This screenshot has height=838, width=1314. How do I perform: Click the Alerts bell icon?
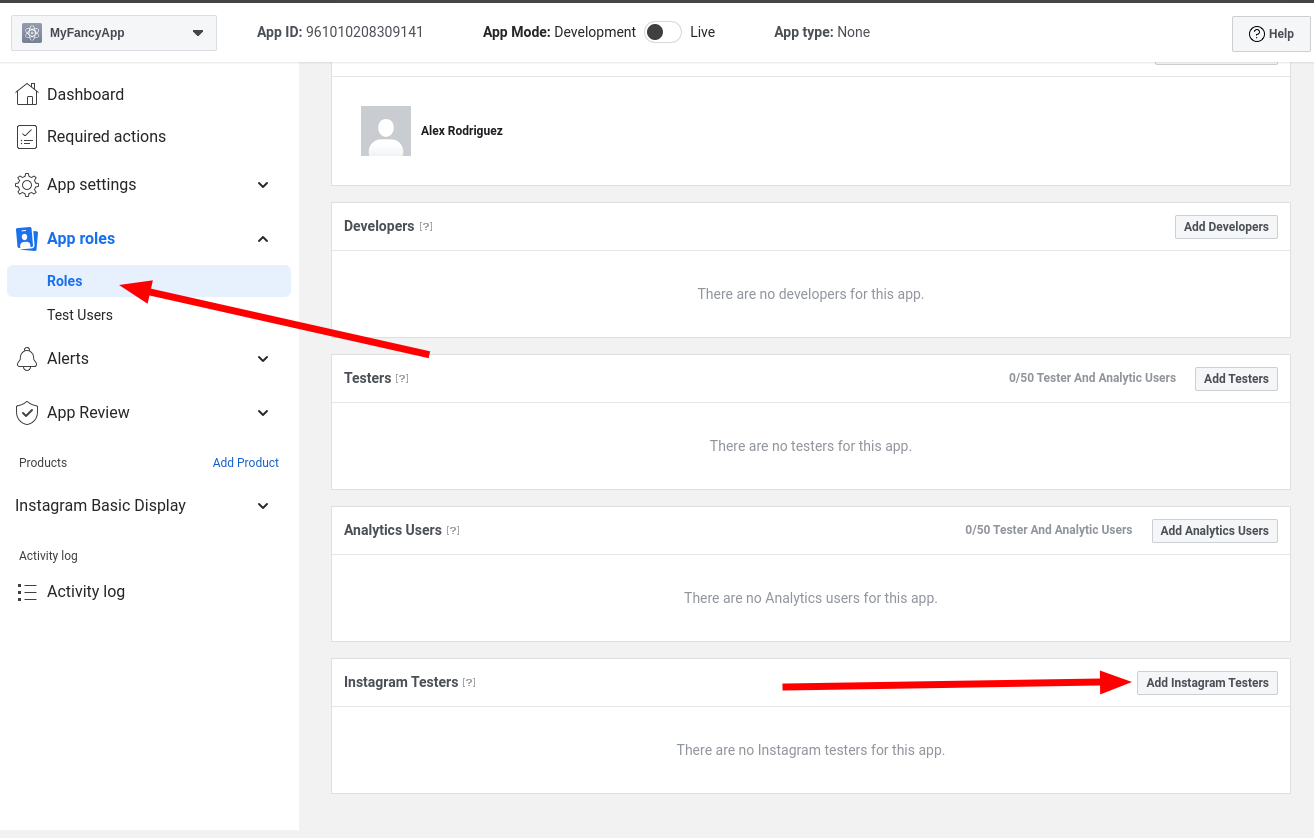click(x=27, y=359)
